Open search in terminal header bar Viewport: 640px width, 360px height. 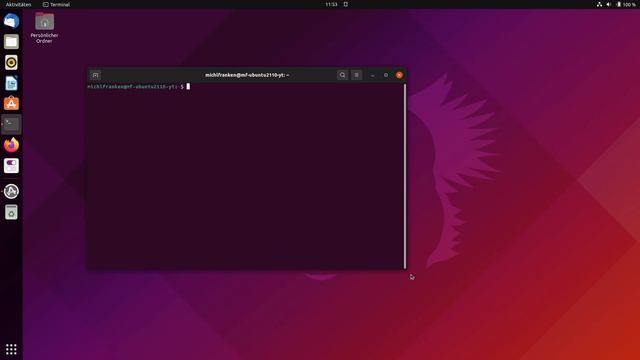pos(342,75)
